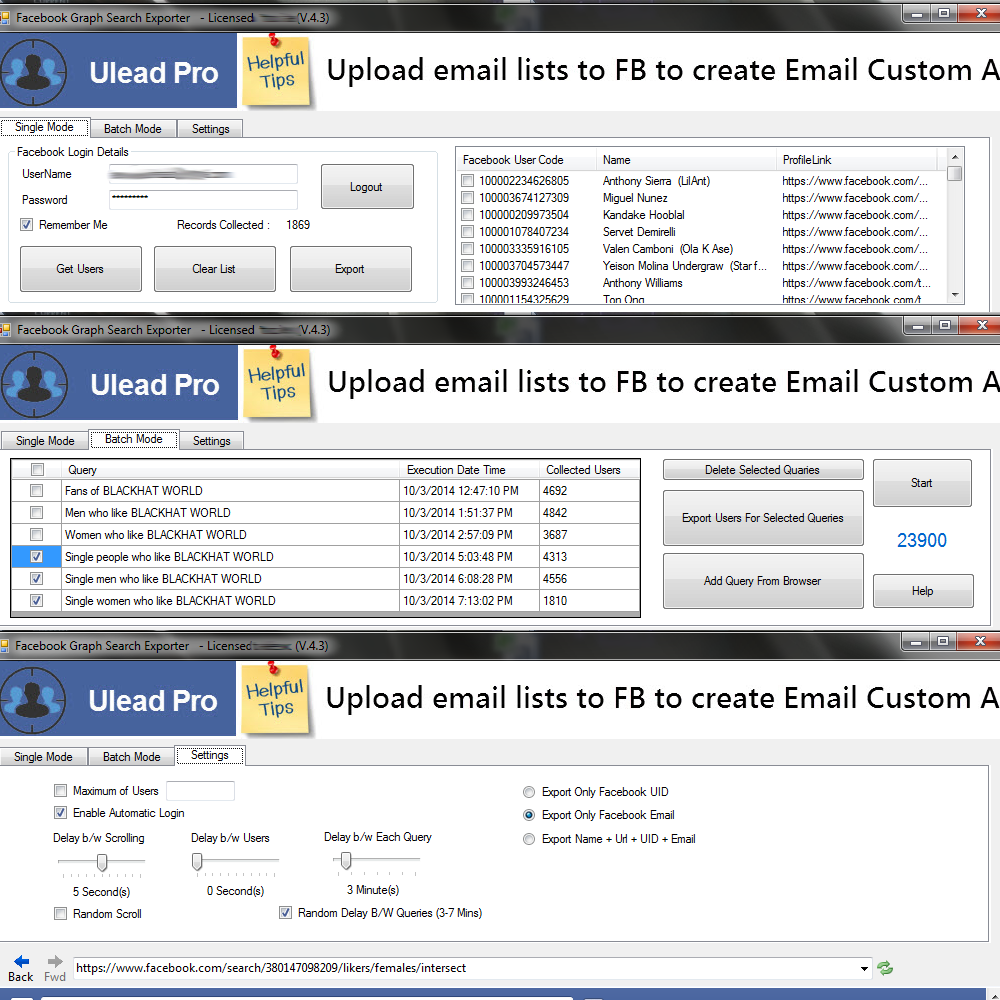Uncheck Single men who like BLACKHAT WORLD
The width and height of the screenshot is (1000, 1000).
[36, 578]
